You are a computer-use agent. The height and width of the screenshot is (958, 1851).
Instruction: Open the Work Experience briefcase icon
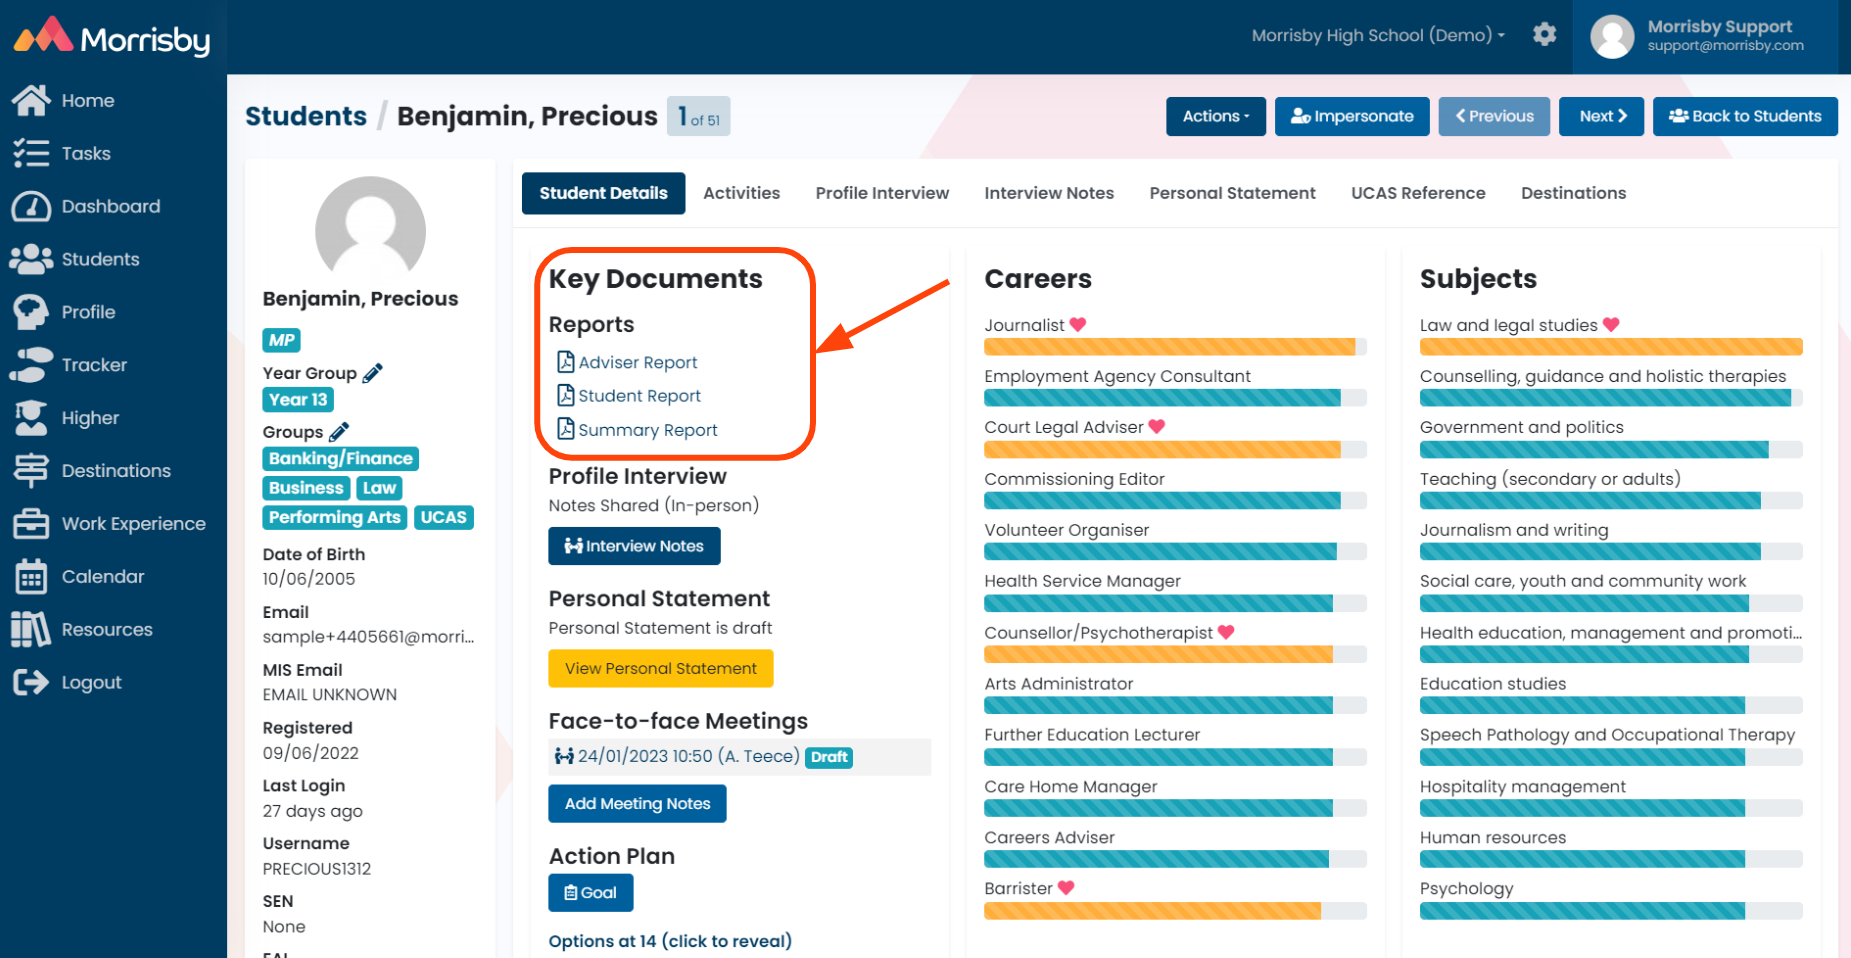click(x=31, y=523)
